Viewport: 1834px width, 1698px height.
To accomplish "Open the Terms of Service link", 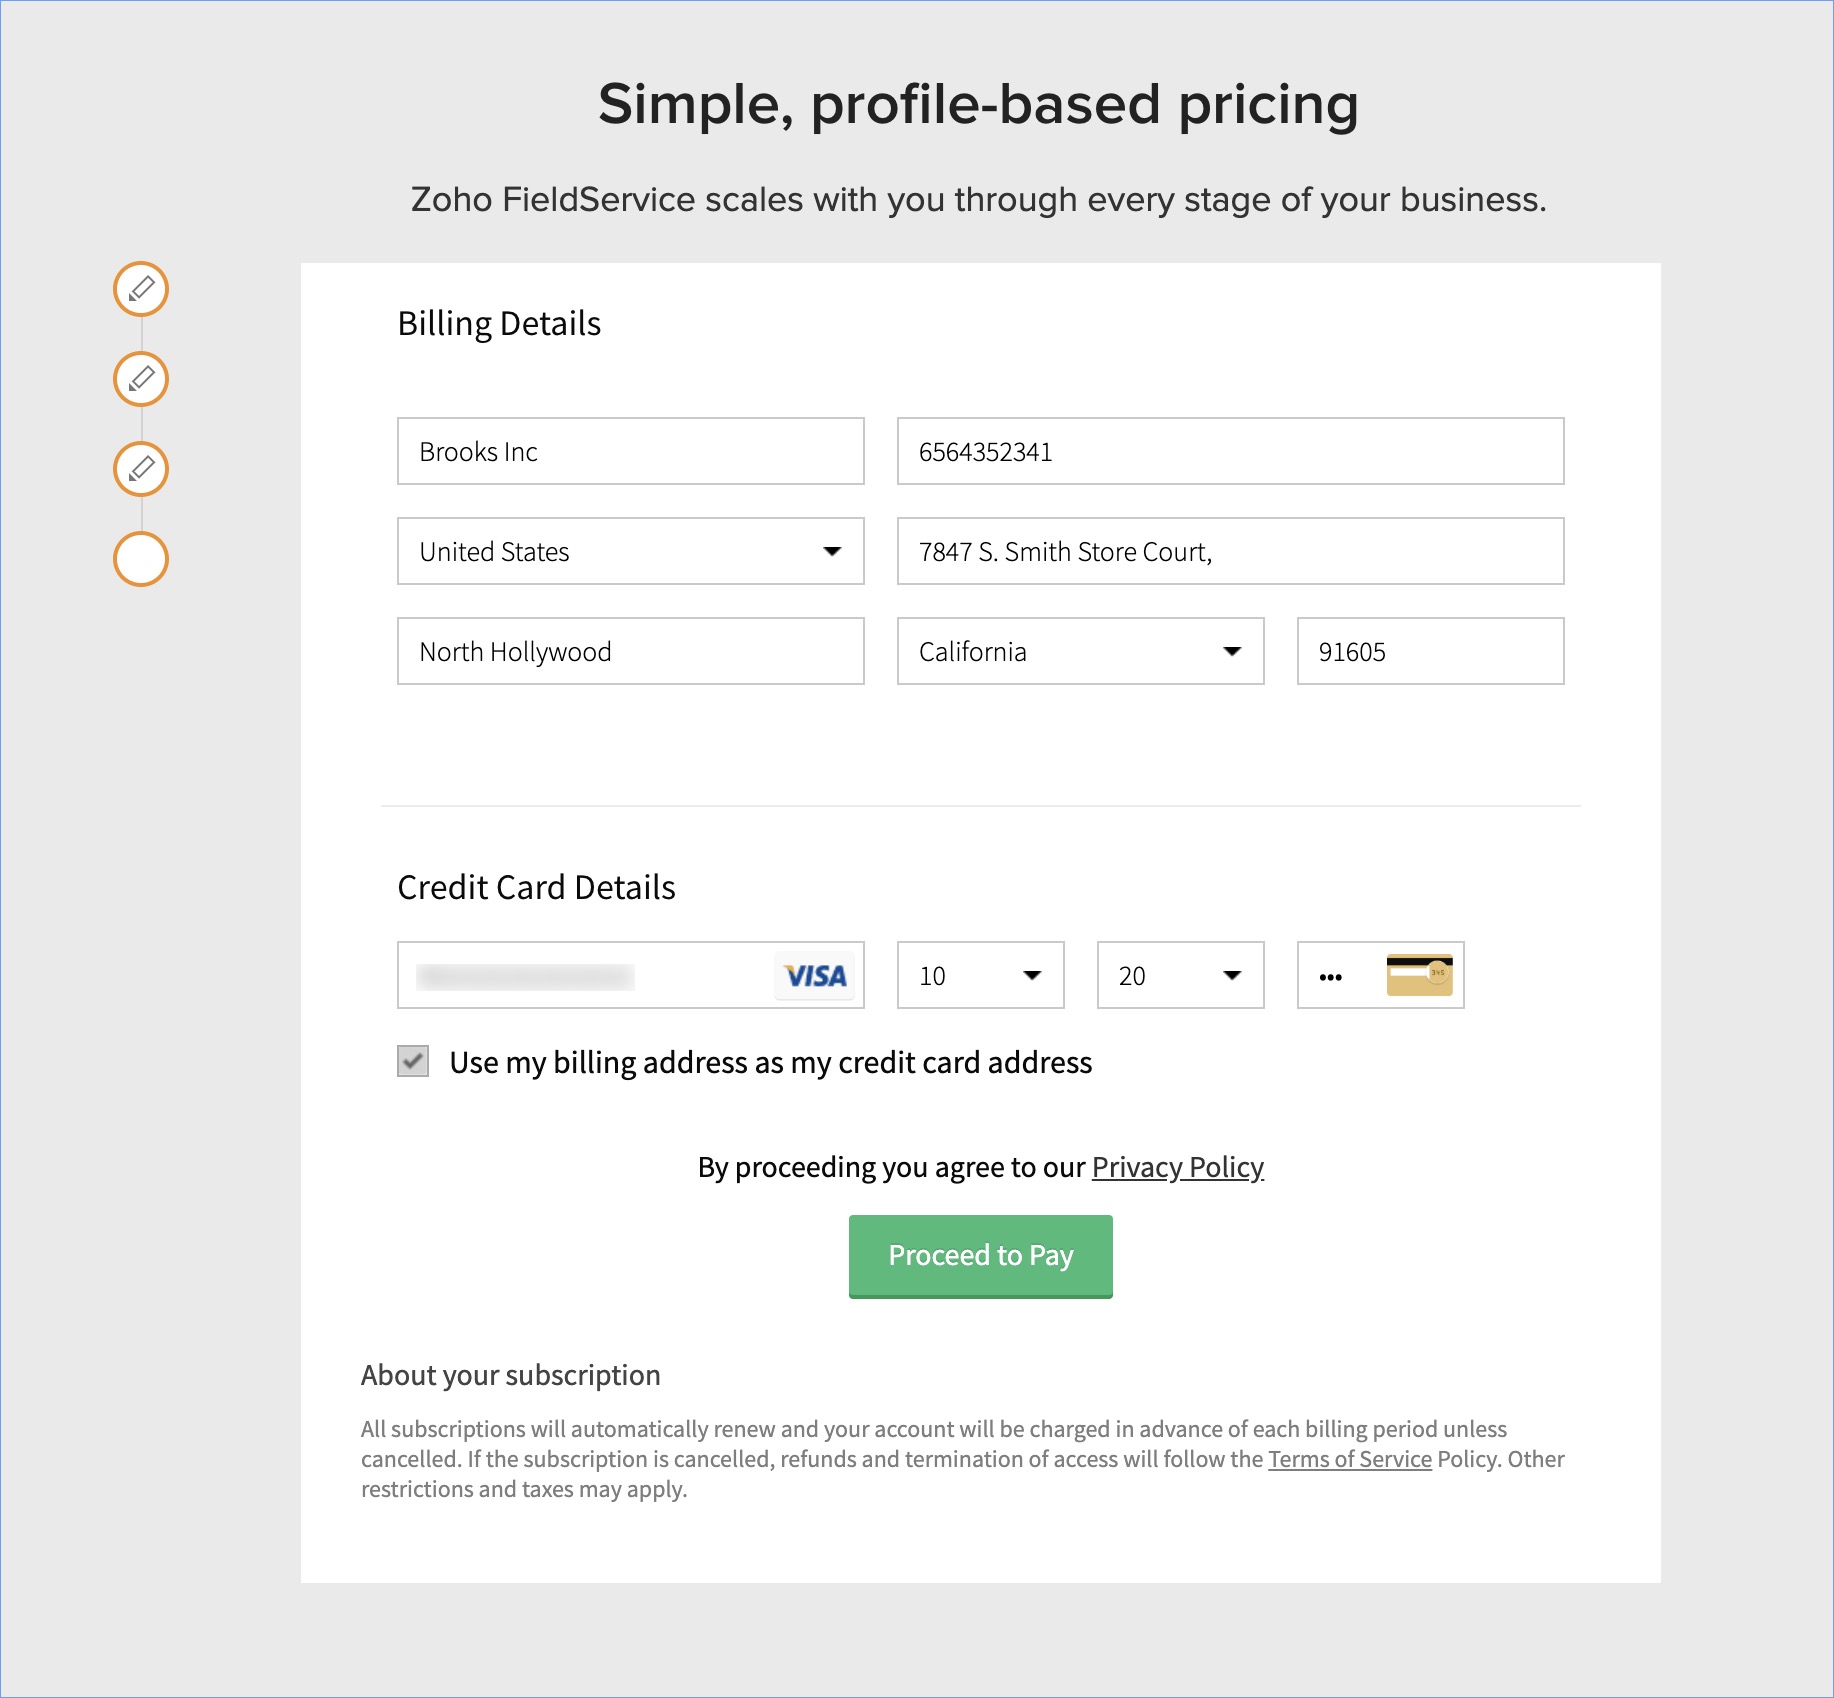I will [x=1349, y=1459].
